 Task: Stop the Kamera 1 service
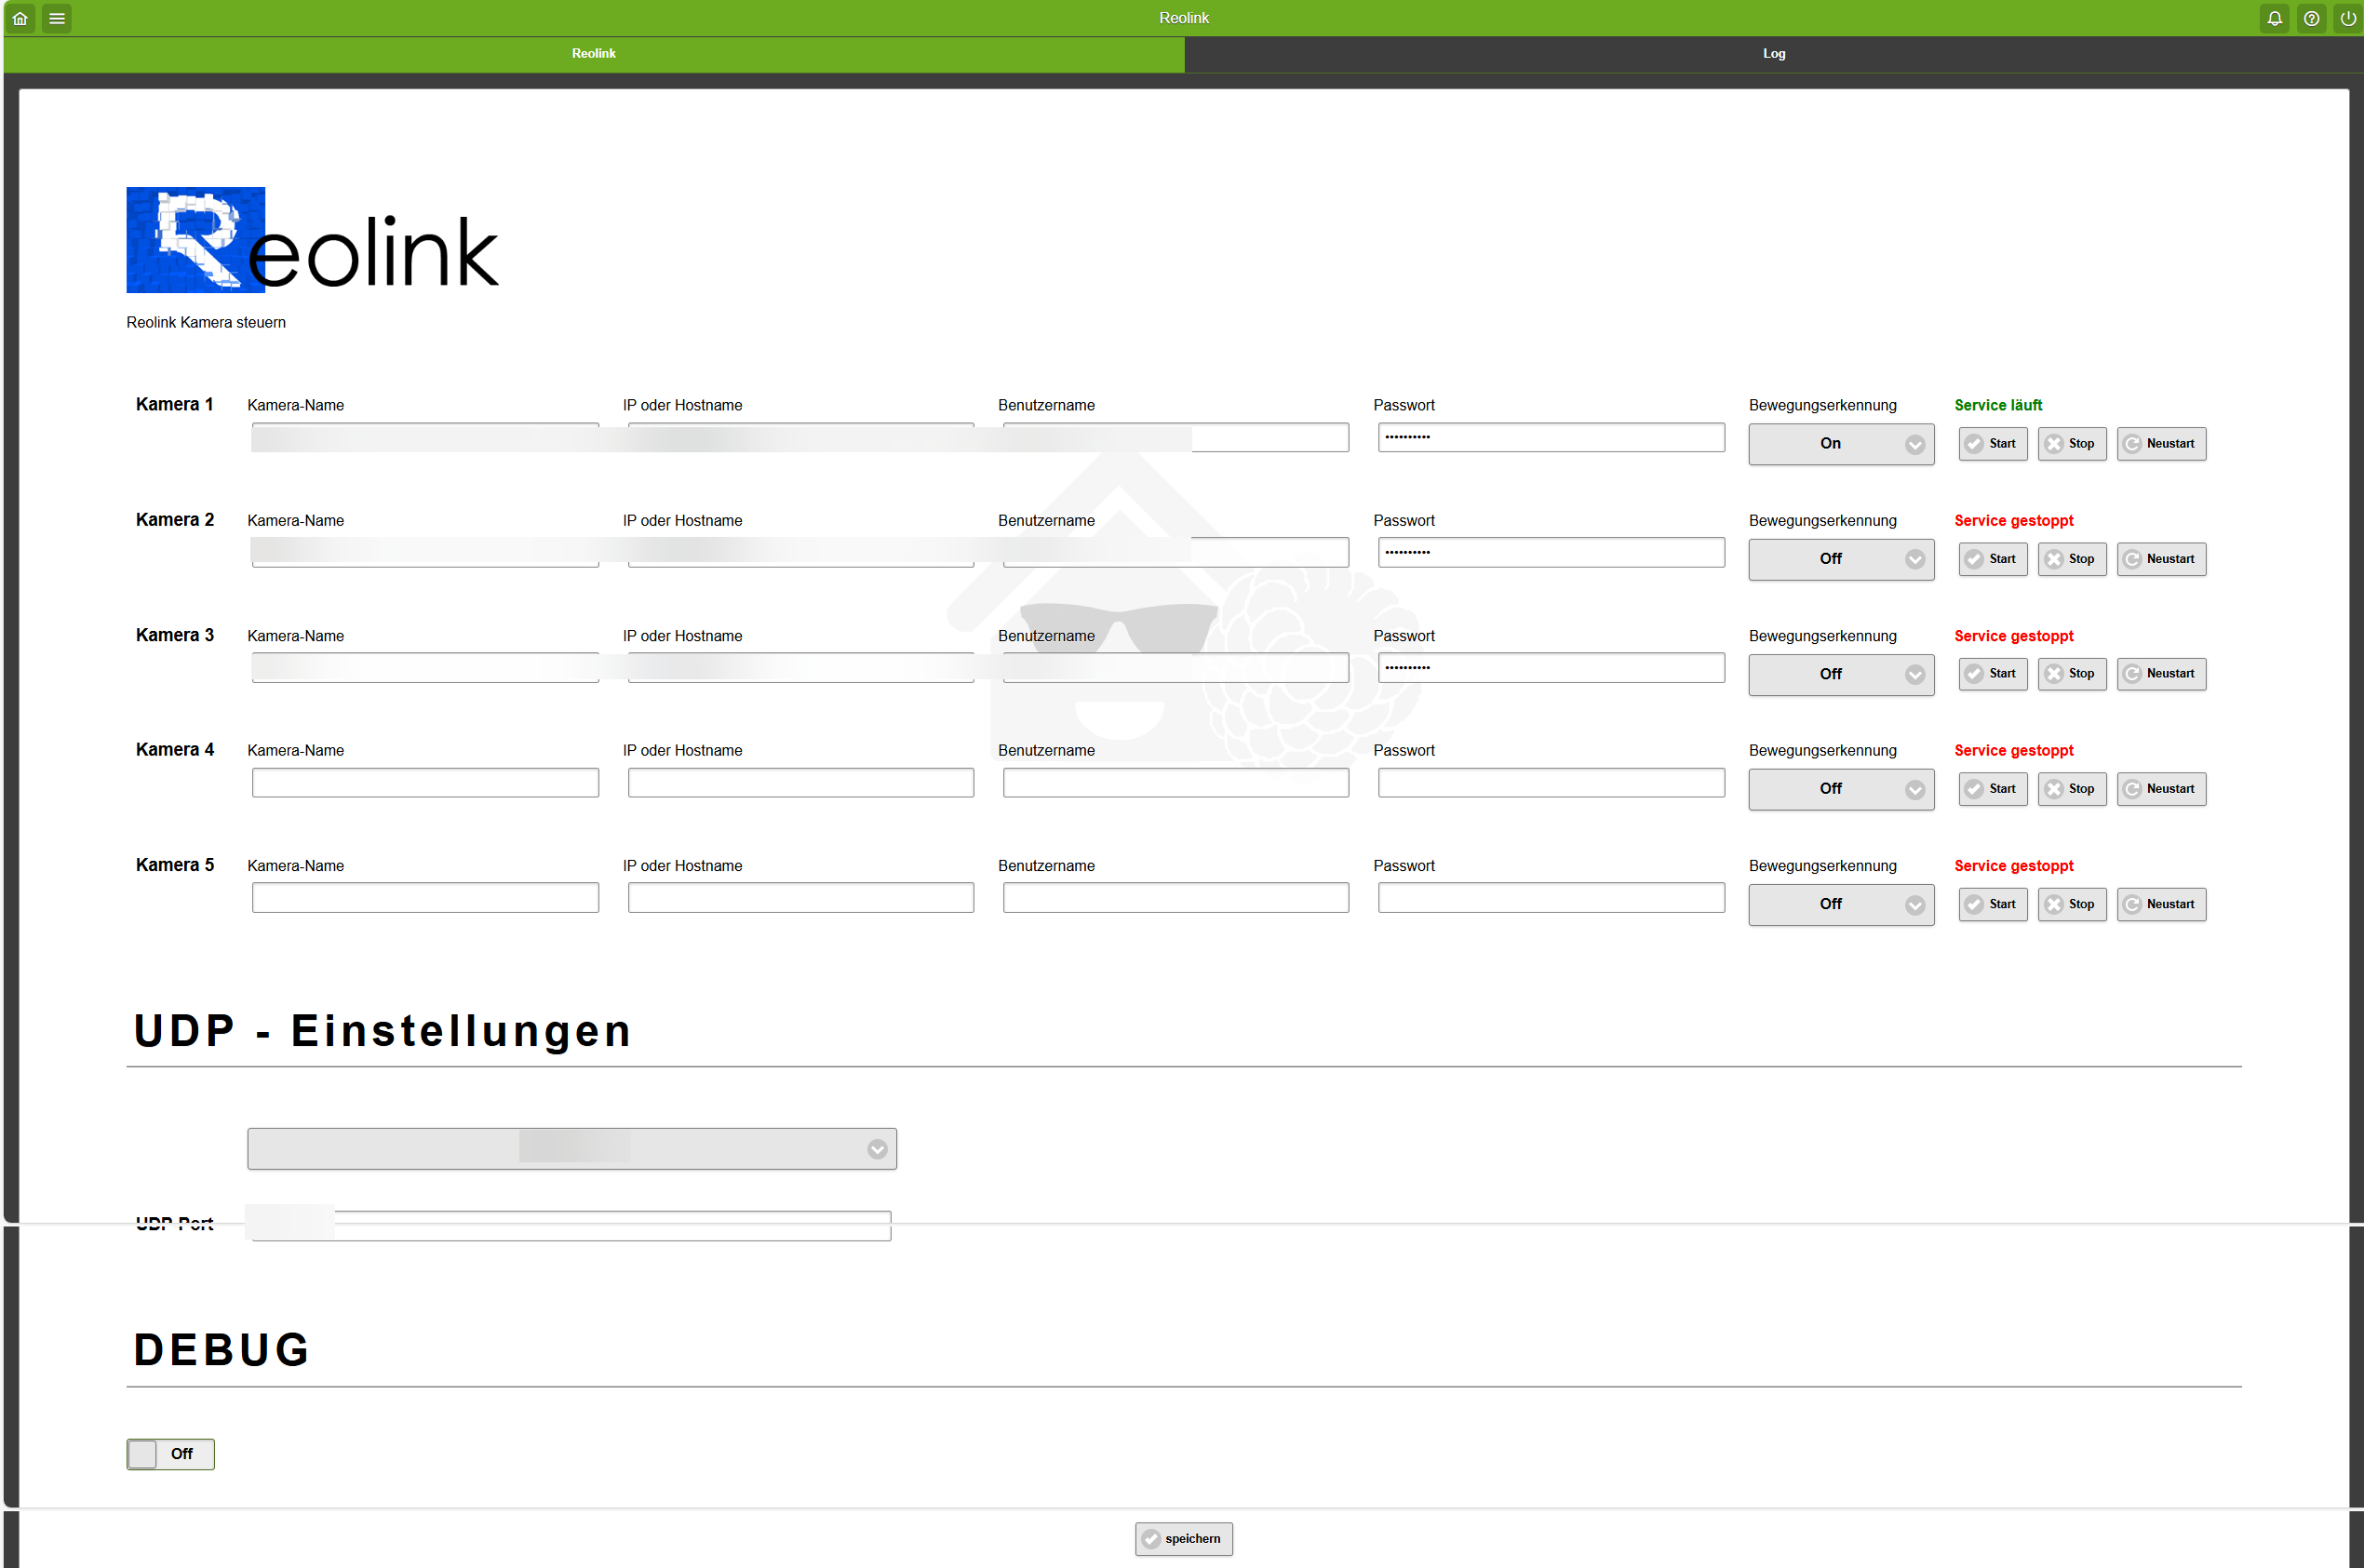pyautogui.click(x=2071, y=444)
